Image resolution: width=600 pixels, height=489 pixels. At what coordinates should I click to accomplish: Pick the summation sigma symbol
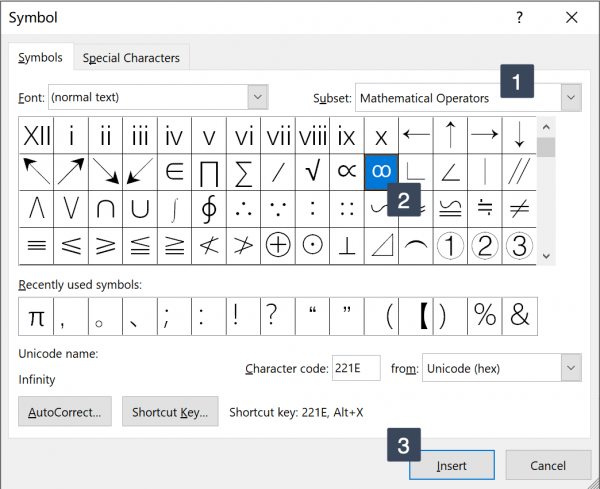[x=243, y=172]
